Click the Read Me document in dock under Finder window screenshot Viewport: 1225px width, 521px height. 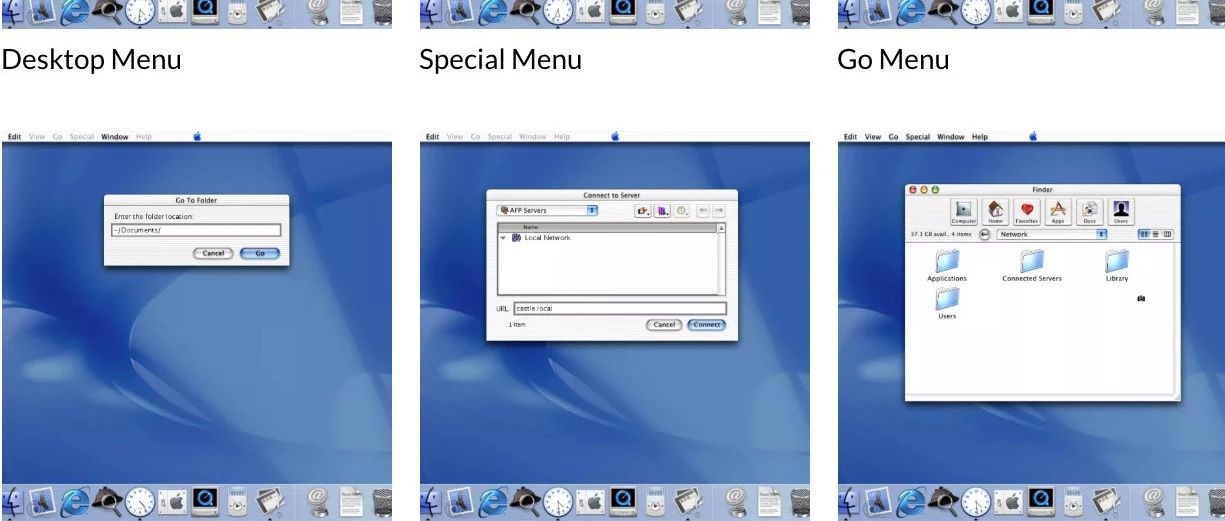click(x=1186, y=500)
